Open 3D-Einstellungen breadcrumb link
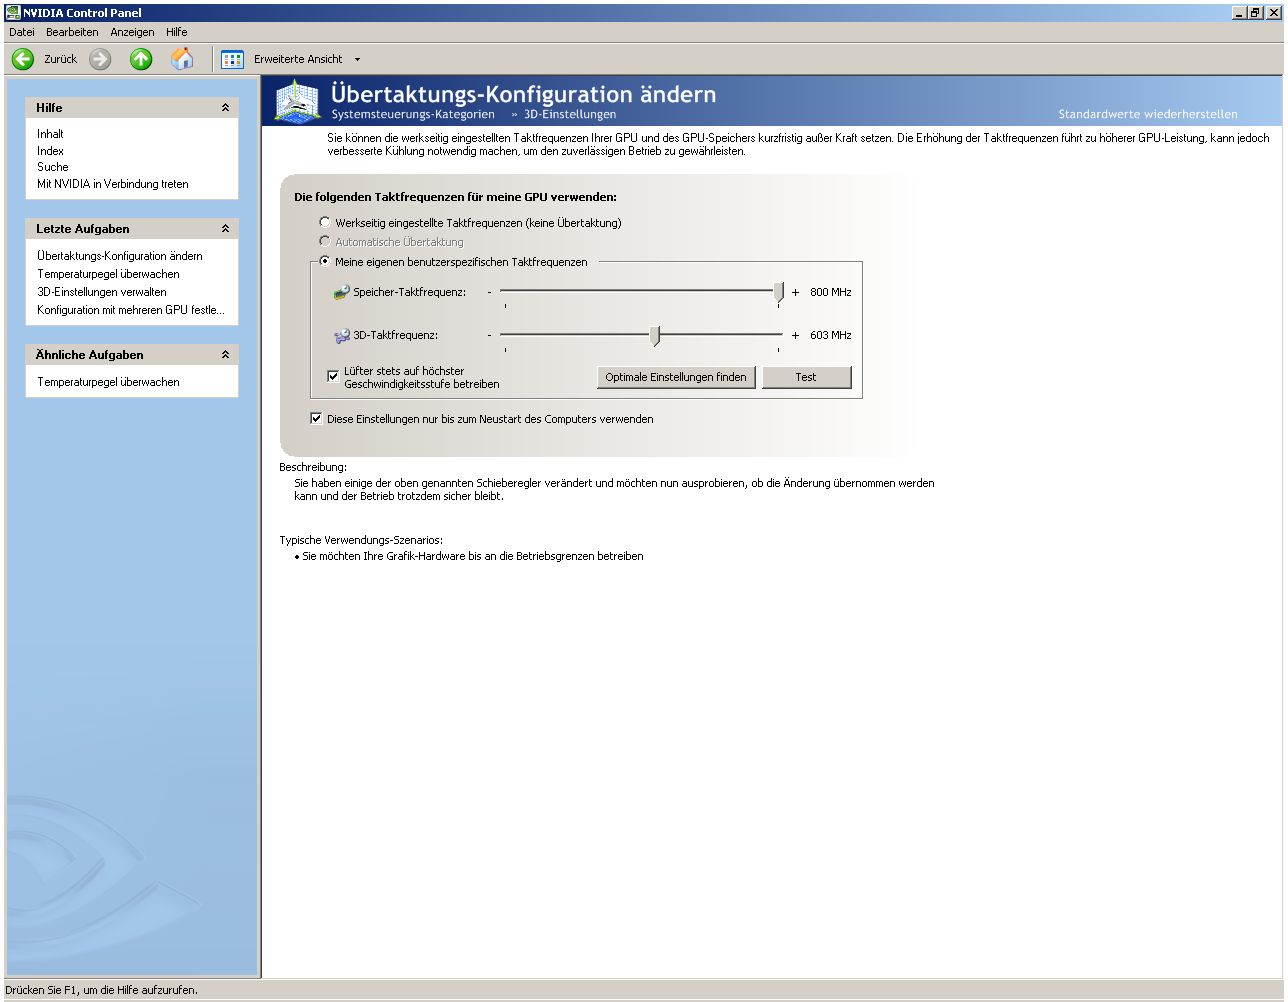Image resolution: width=1288 pixels, height=1002 pixels. (x=570, y=114)
